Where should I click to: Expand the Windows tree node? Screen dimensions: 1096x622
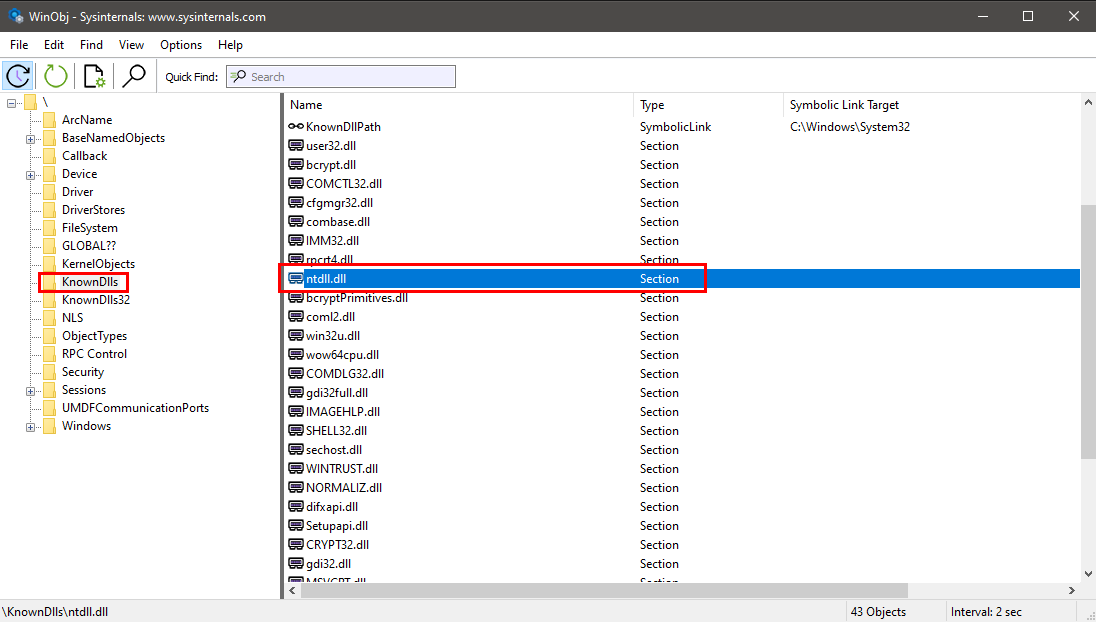coord(30,427)
